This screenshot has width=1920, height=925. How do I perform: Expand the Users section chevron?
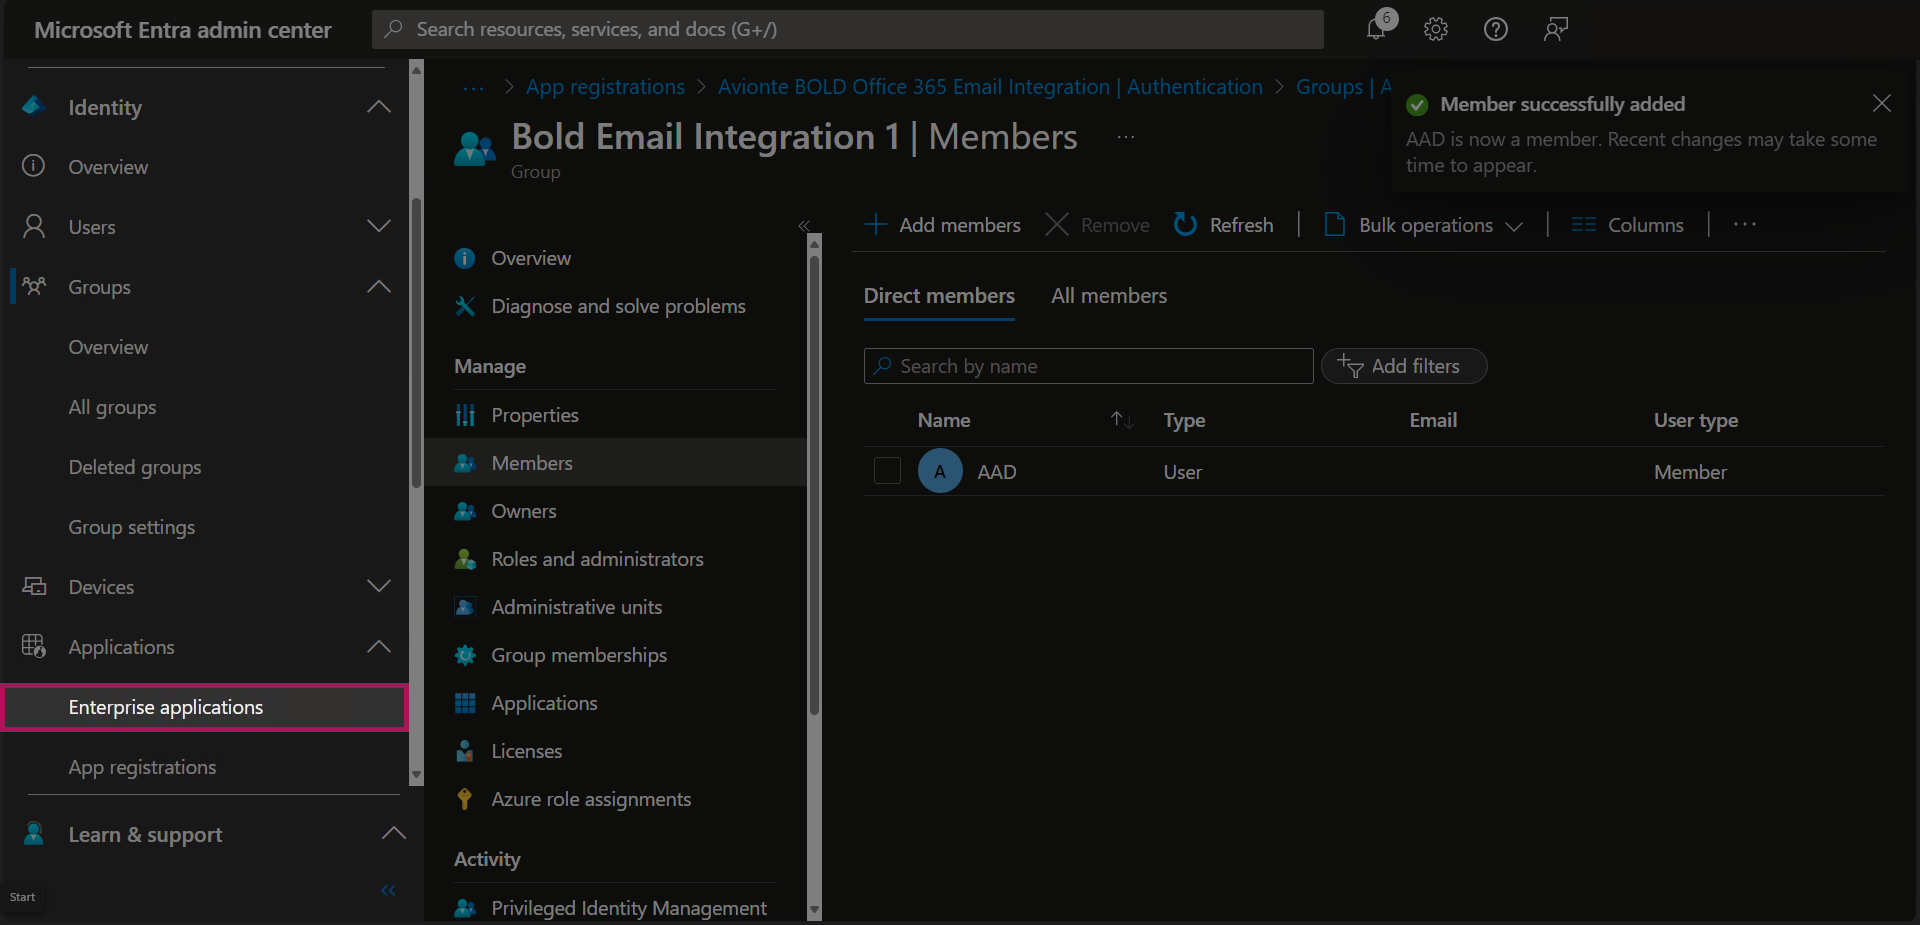point(379,226)
